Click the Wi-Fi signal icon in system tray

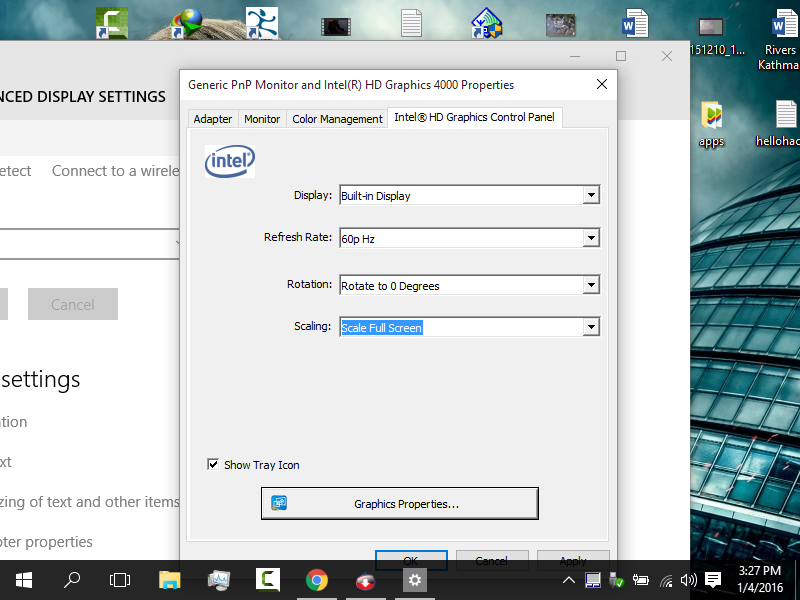(x=666, y=579)
